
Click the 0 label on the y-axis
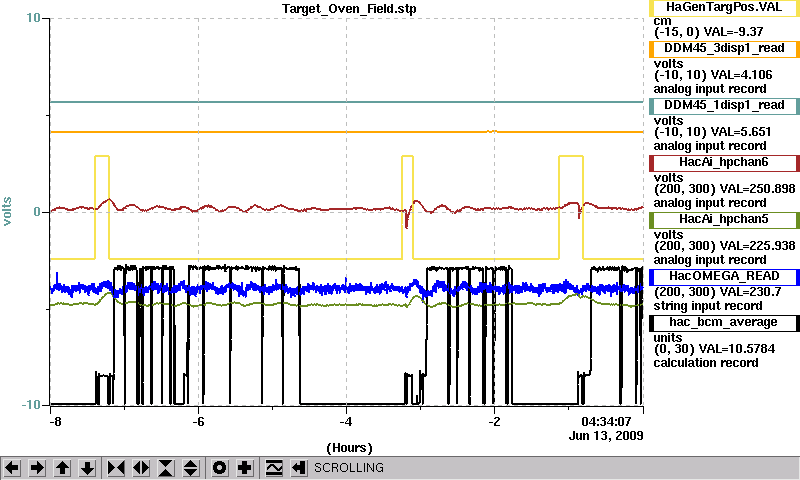[x=37, y=212]
